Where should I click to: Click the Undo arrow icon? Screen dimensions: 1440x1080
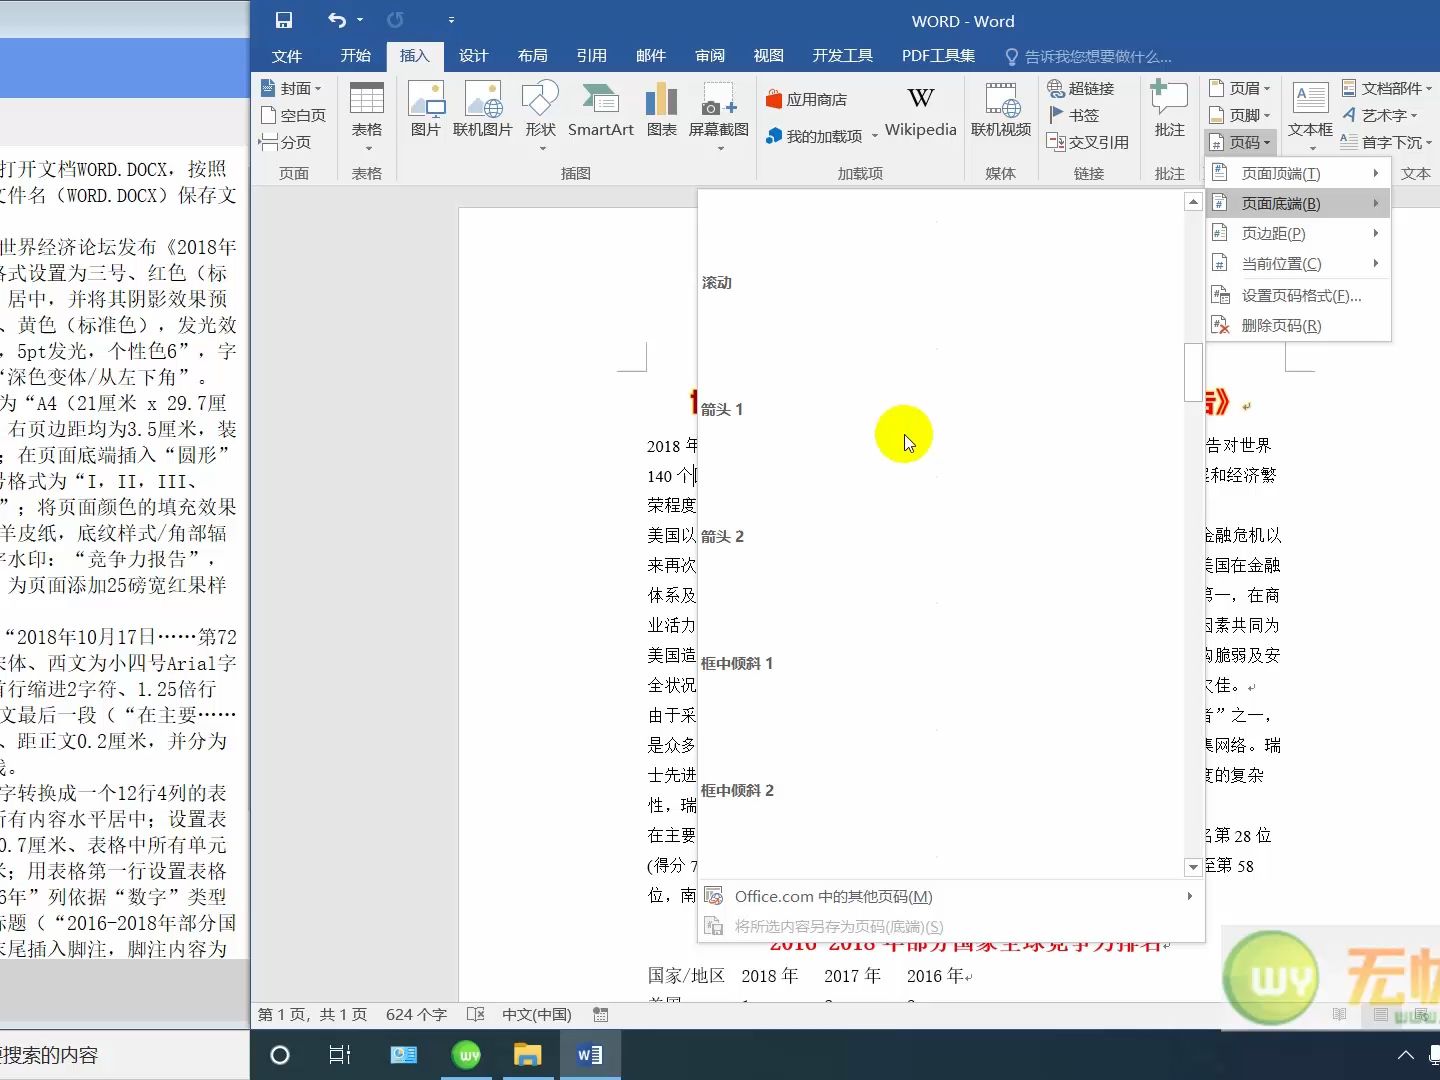pos(337,20)
